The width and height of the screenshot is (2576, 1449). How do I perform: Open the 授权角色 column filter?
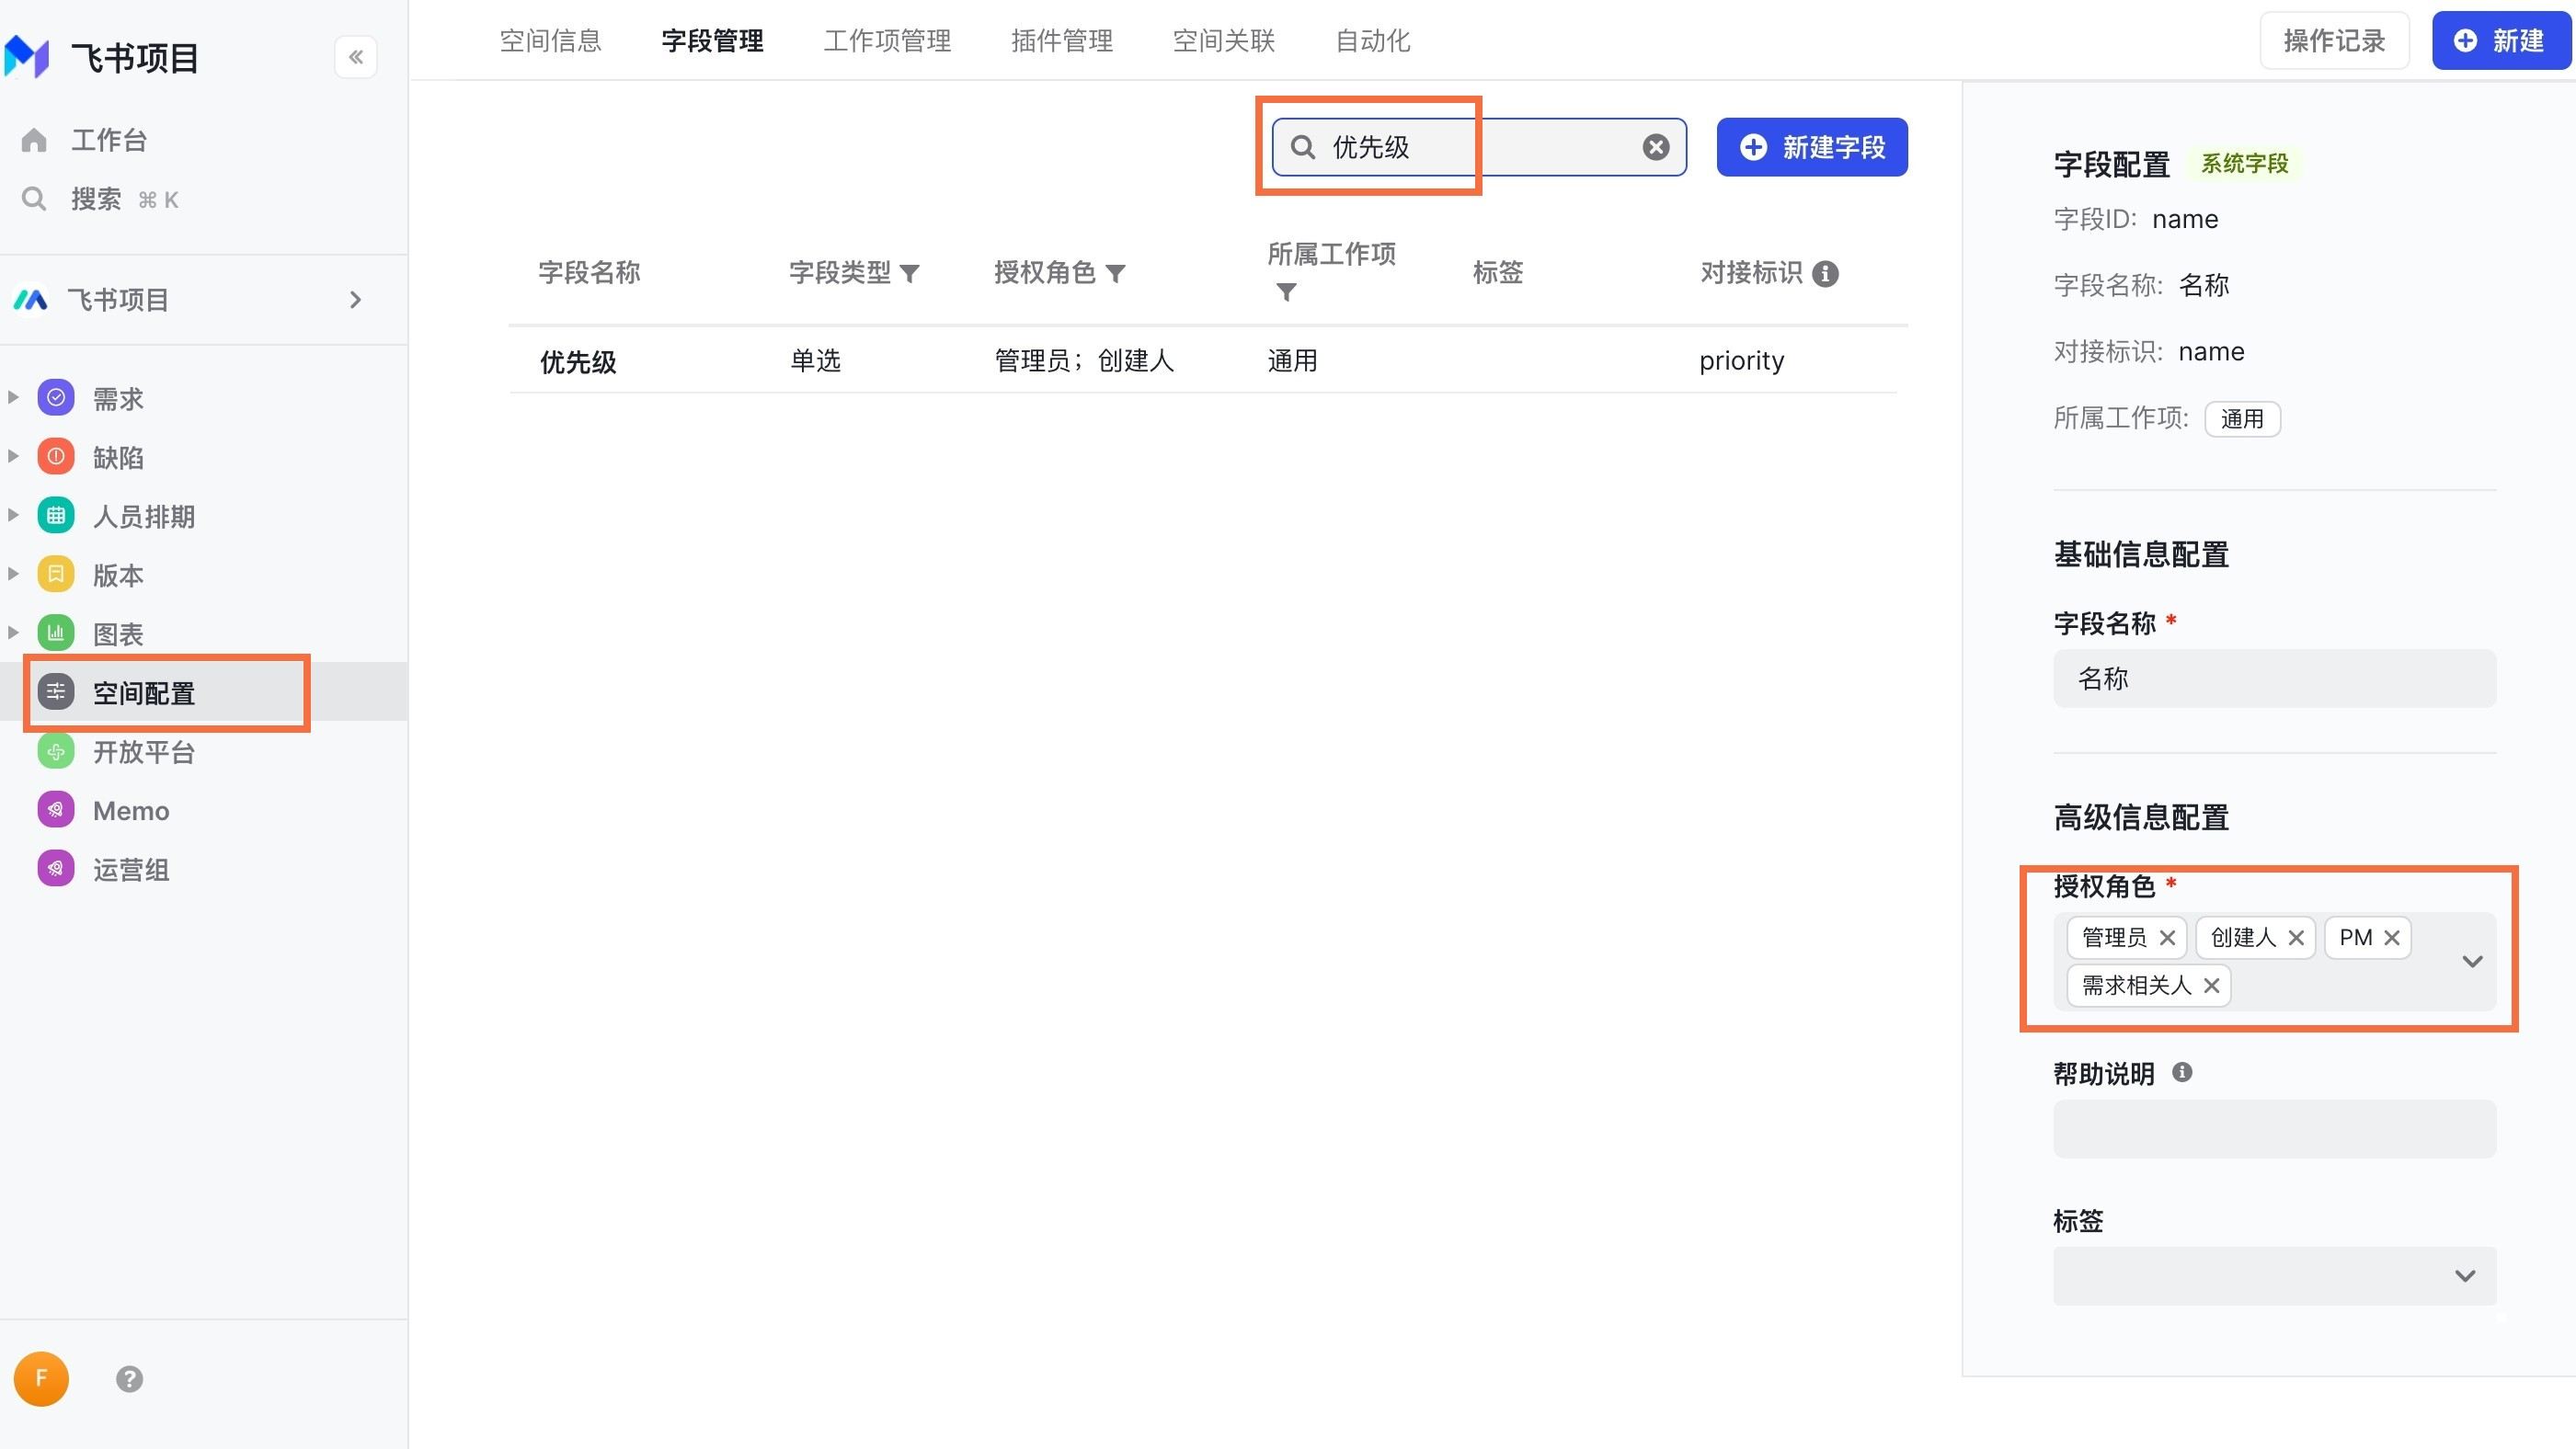click(1115, 273)
